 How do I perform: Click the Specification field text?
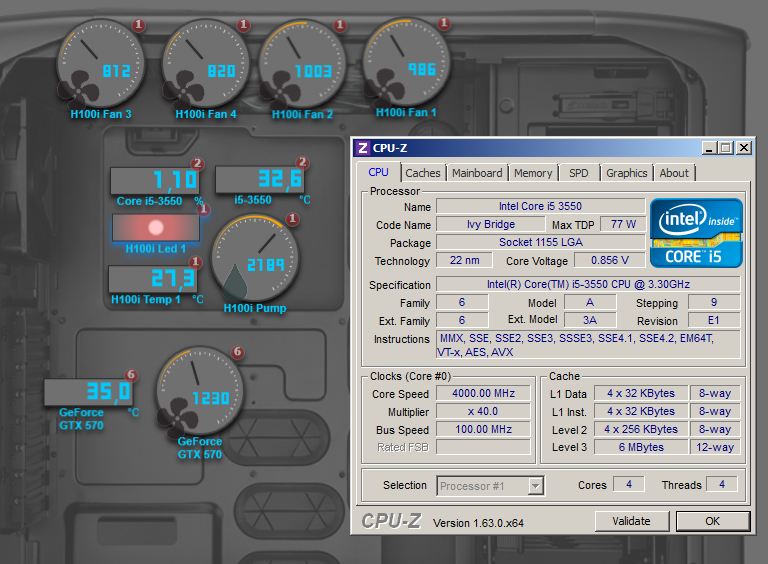coord(588,284)
